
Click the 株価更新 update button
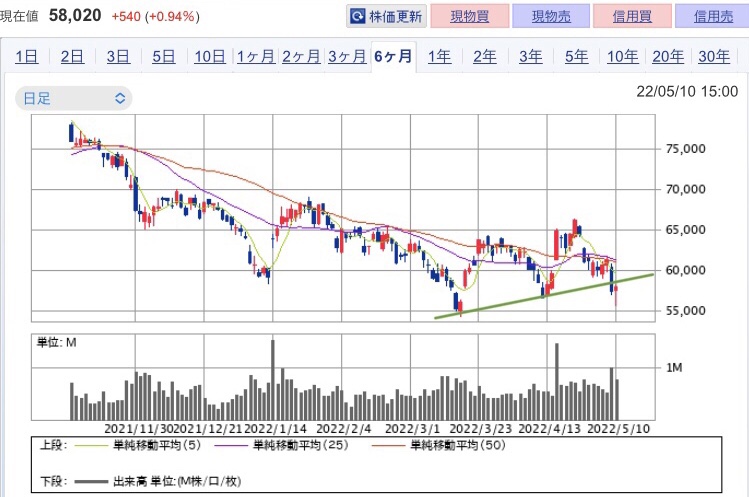click(x=386, y=16)
